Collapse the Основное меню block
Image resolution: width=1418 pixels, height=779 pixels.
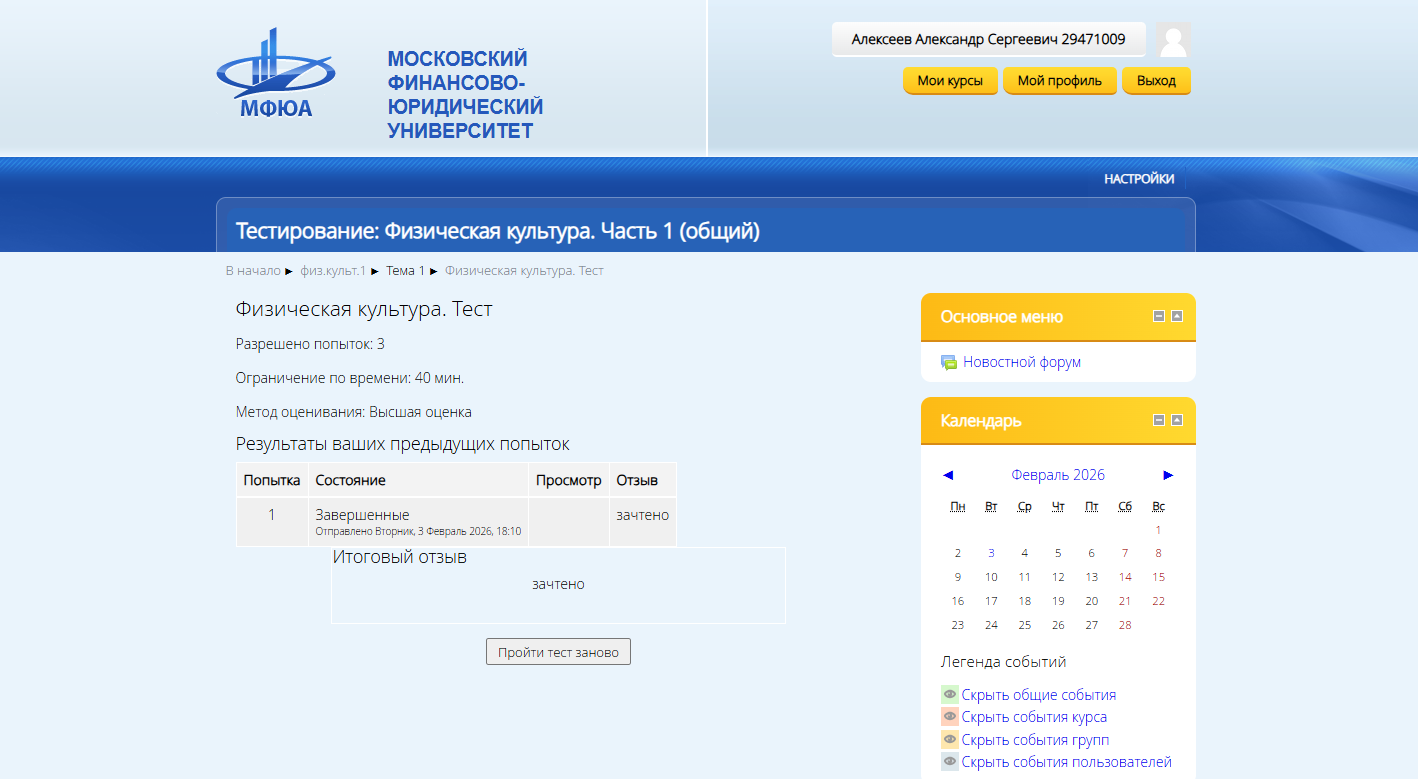1159,316
